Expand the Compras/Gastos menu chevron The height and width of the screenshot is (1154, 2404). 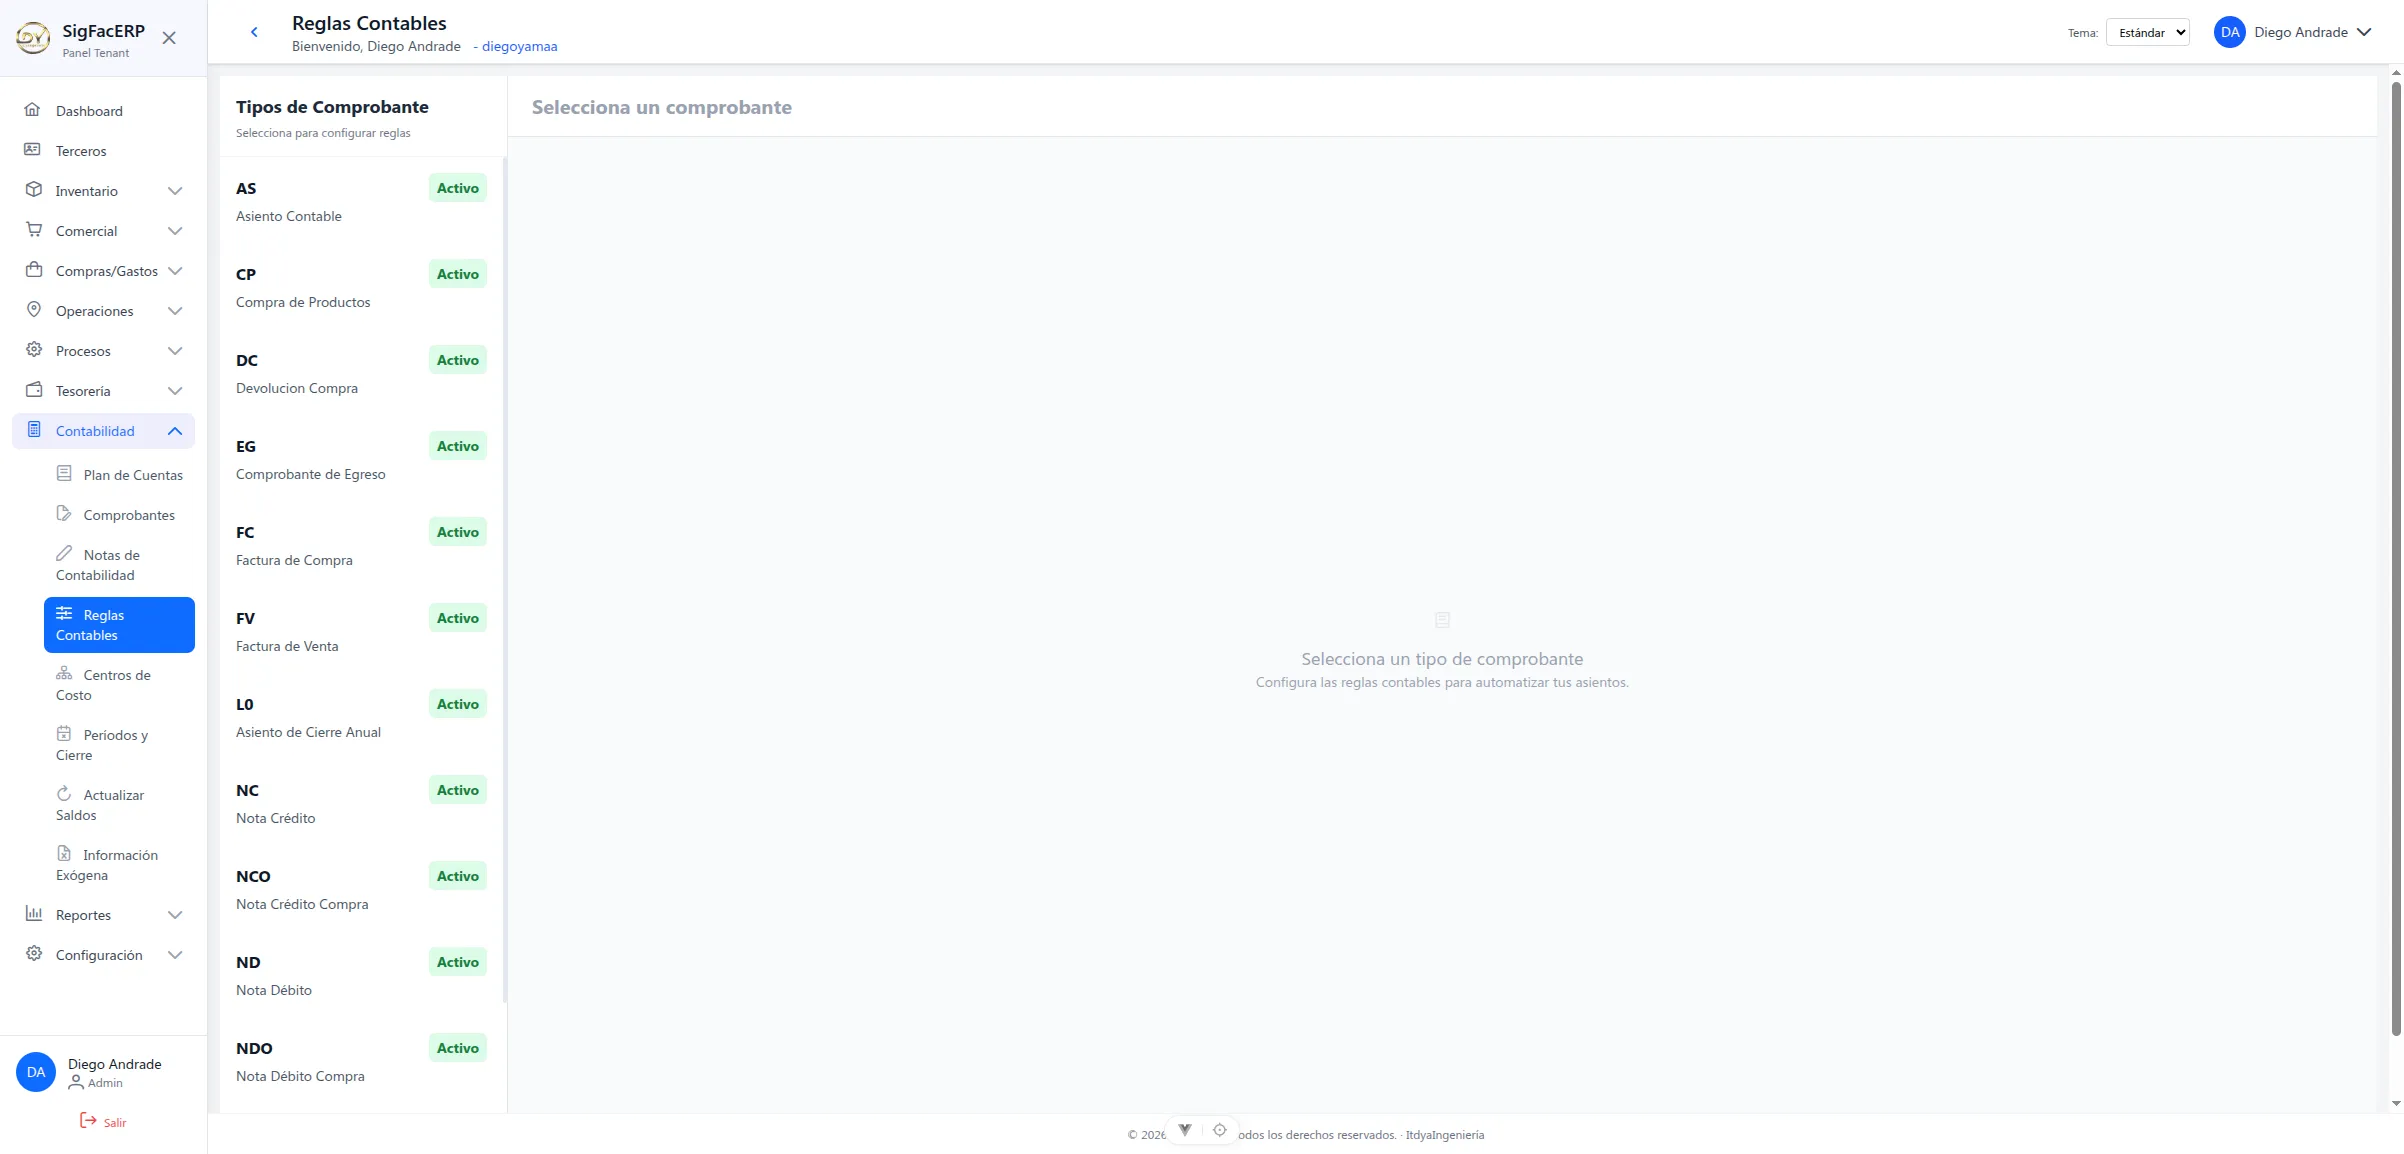coord(175,271)
